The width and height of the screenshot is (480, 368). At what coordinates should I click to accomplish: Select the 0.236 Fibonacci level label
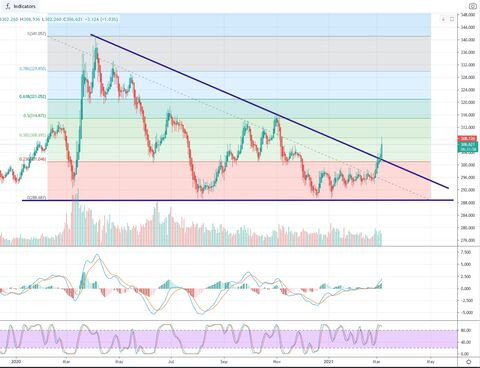pos(32,160)
